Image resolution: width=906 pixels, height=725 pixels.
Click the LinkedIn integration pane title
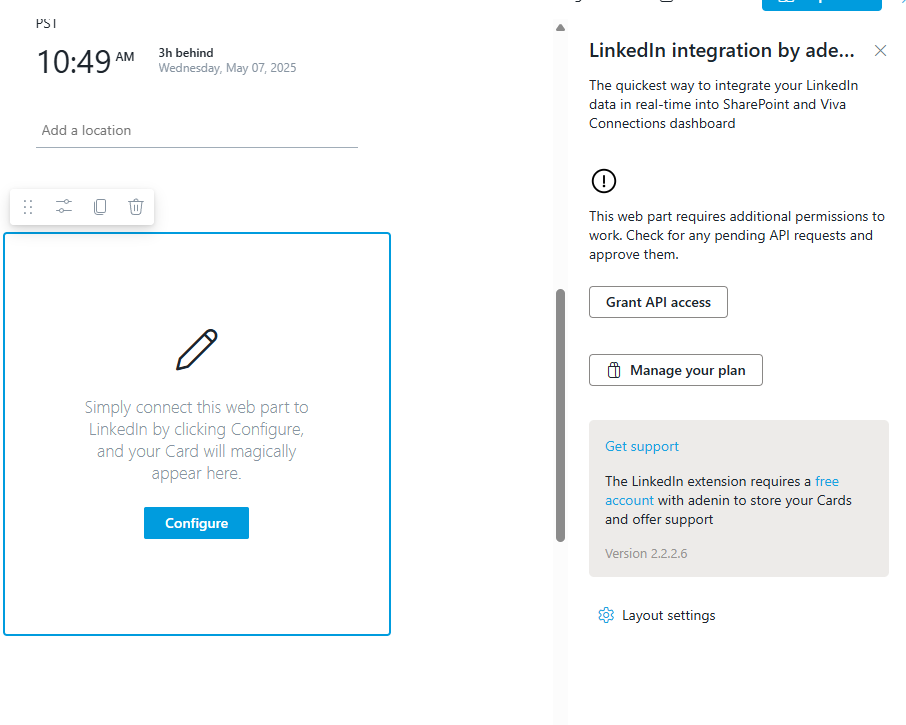click(x=720, y=51)
